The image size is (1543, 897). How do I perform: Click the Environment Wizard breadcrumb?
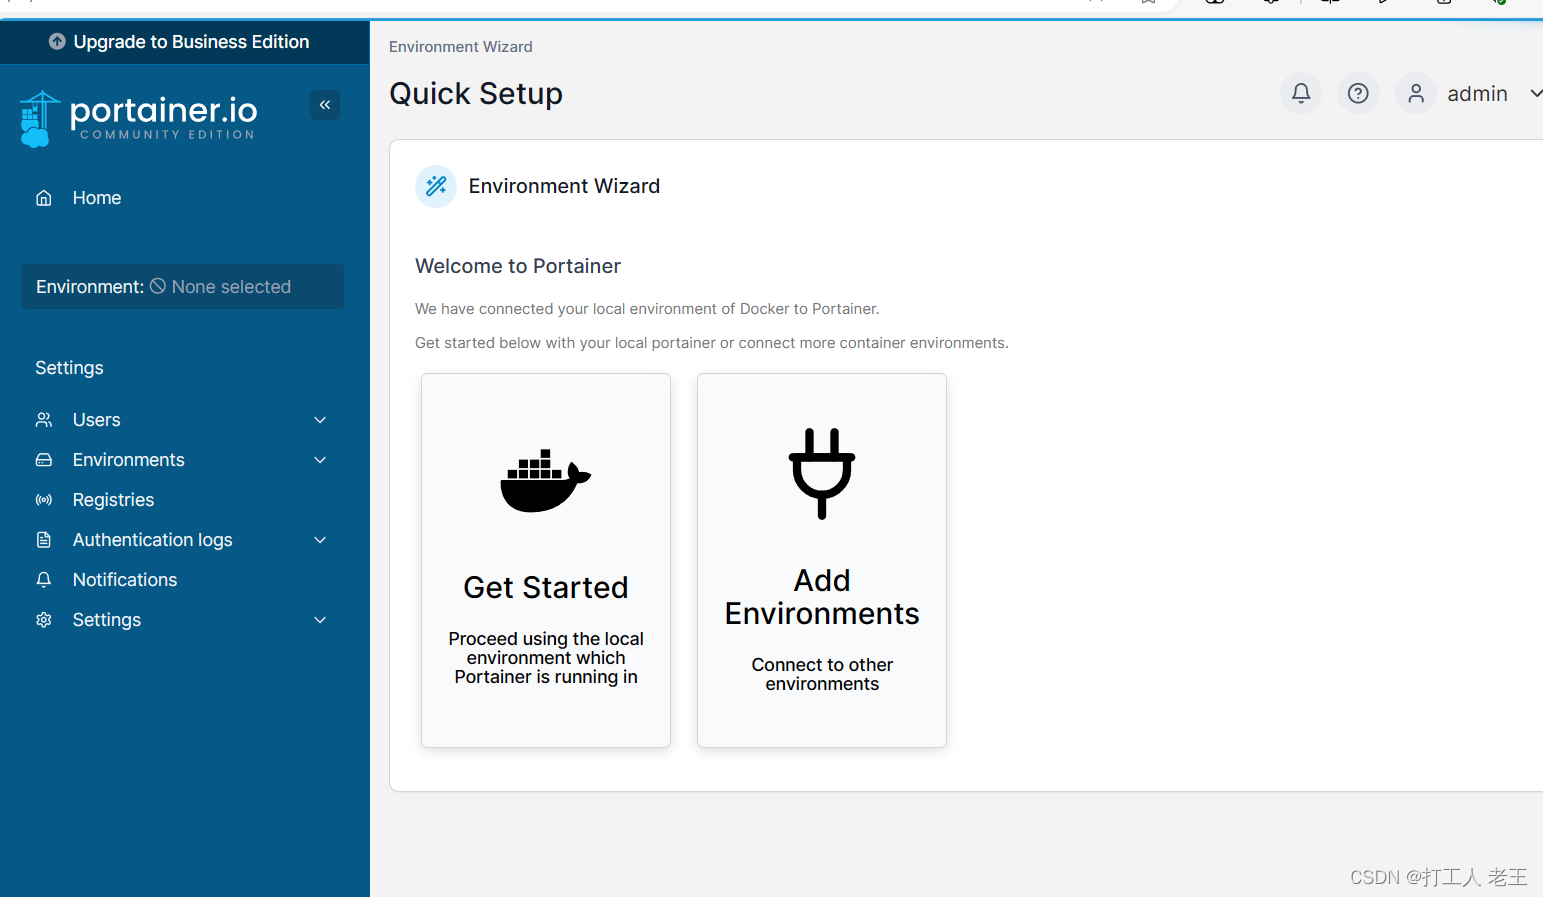(461, 47)
